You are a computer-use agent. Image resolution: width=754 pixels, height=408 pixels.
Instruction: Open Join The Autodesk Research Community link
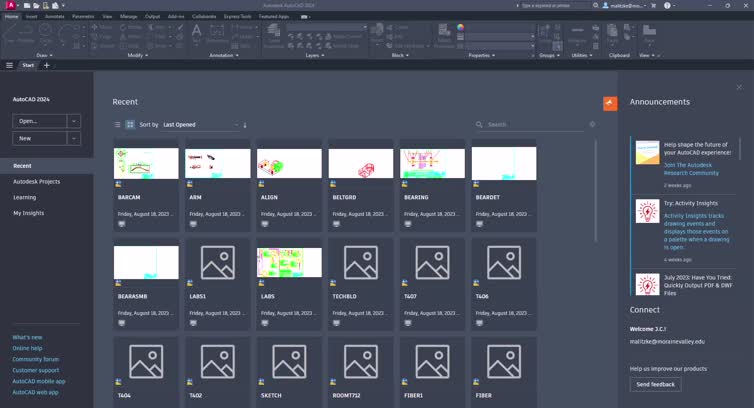691,169
